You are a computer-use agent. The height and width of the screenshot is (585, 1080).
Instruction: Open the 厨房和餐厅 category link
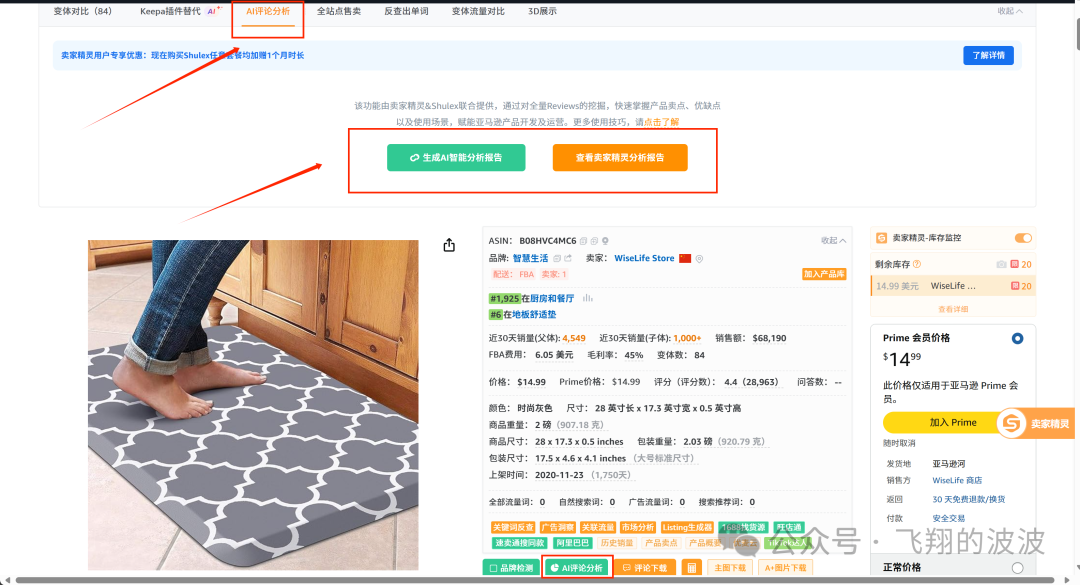(552, 298)
